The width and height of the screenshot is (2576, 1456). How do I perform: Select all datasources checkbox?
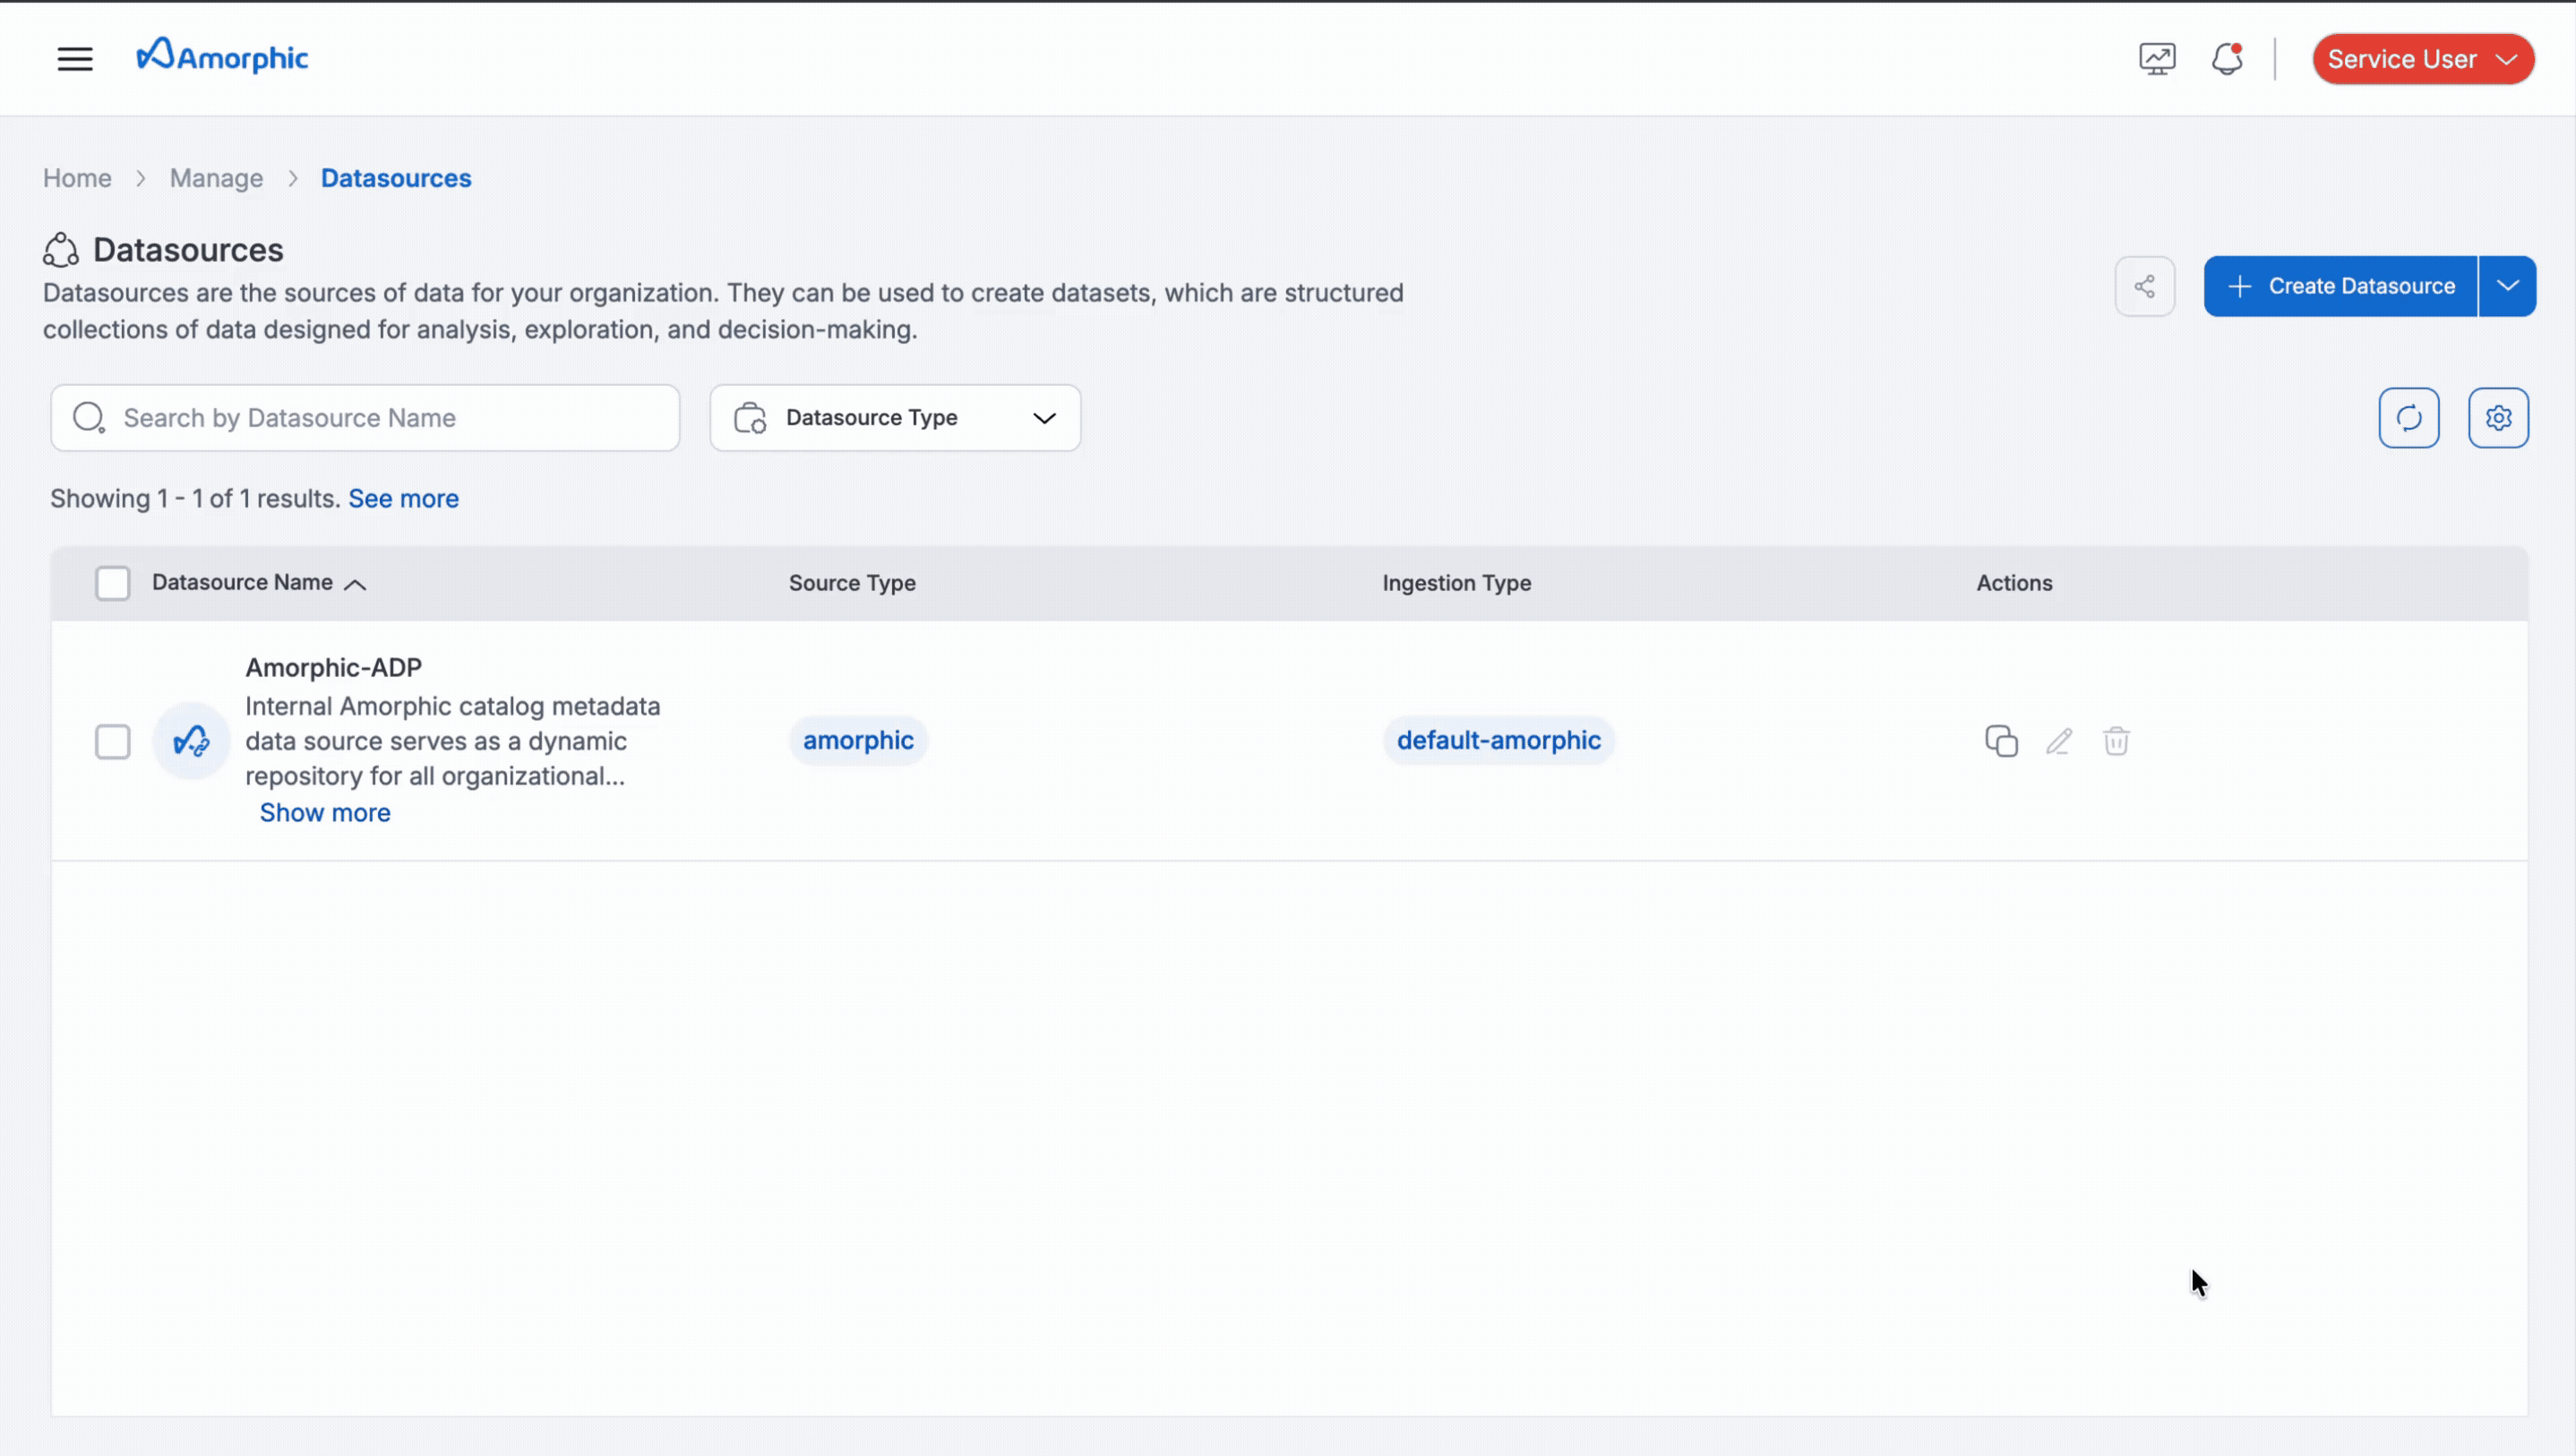tap(113, 582)
